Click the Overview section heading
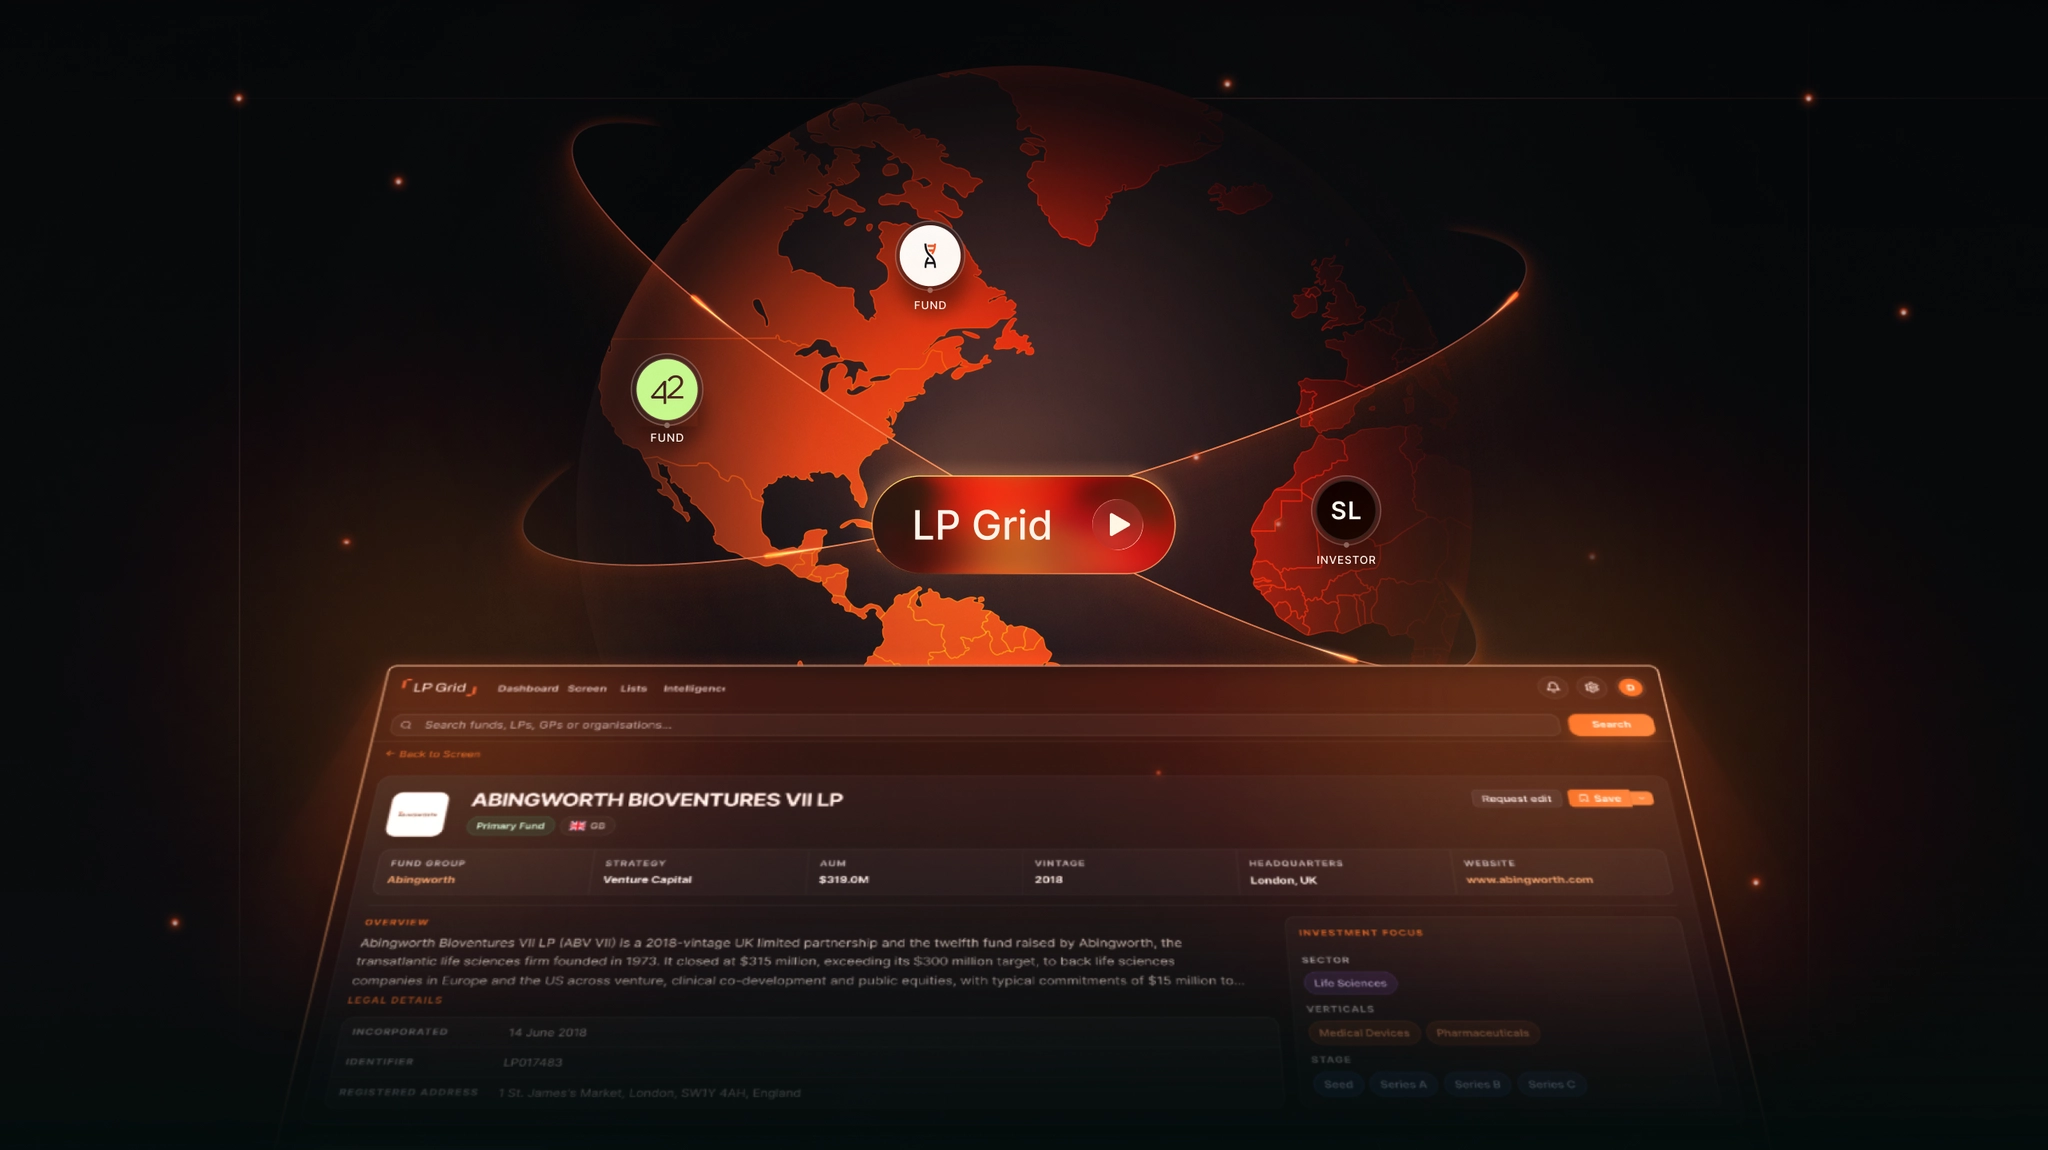The image size is (2048, 1150). (x=396, y=922)
